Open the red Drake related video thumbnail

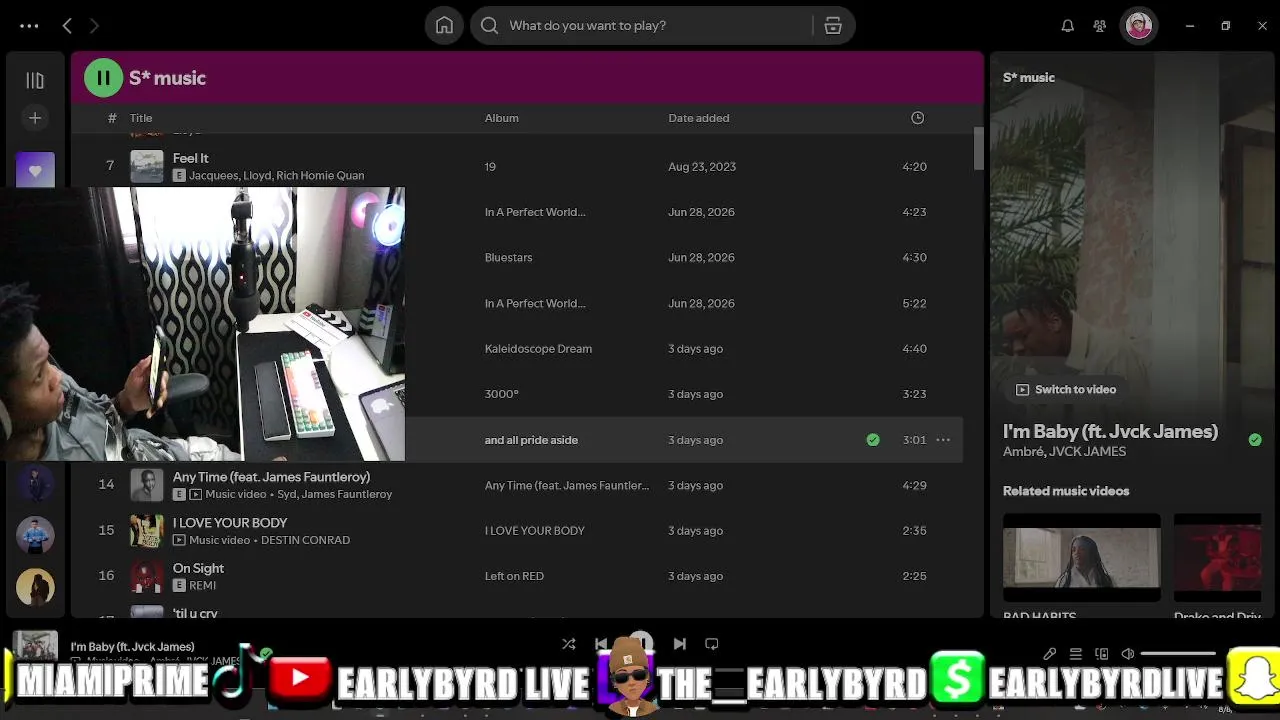tap(1217, 557)
